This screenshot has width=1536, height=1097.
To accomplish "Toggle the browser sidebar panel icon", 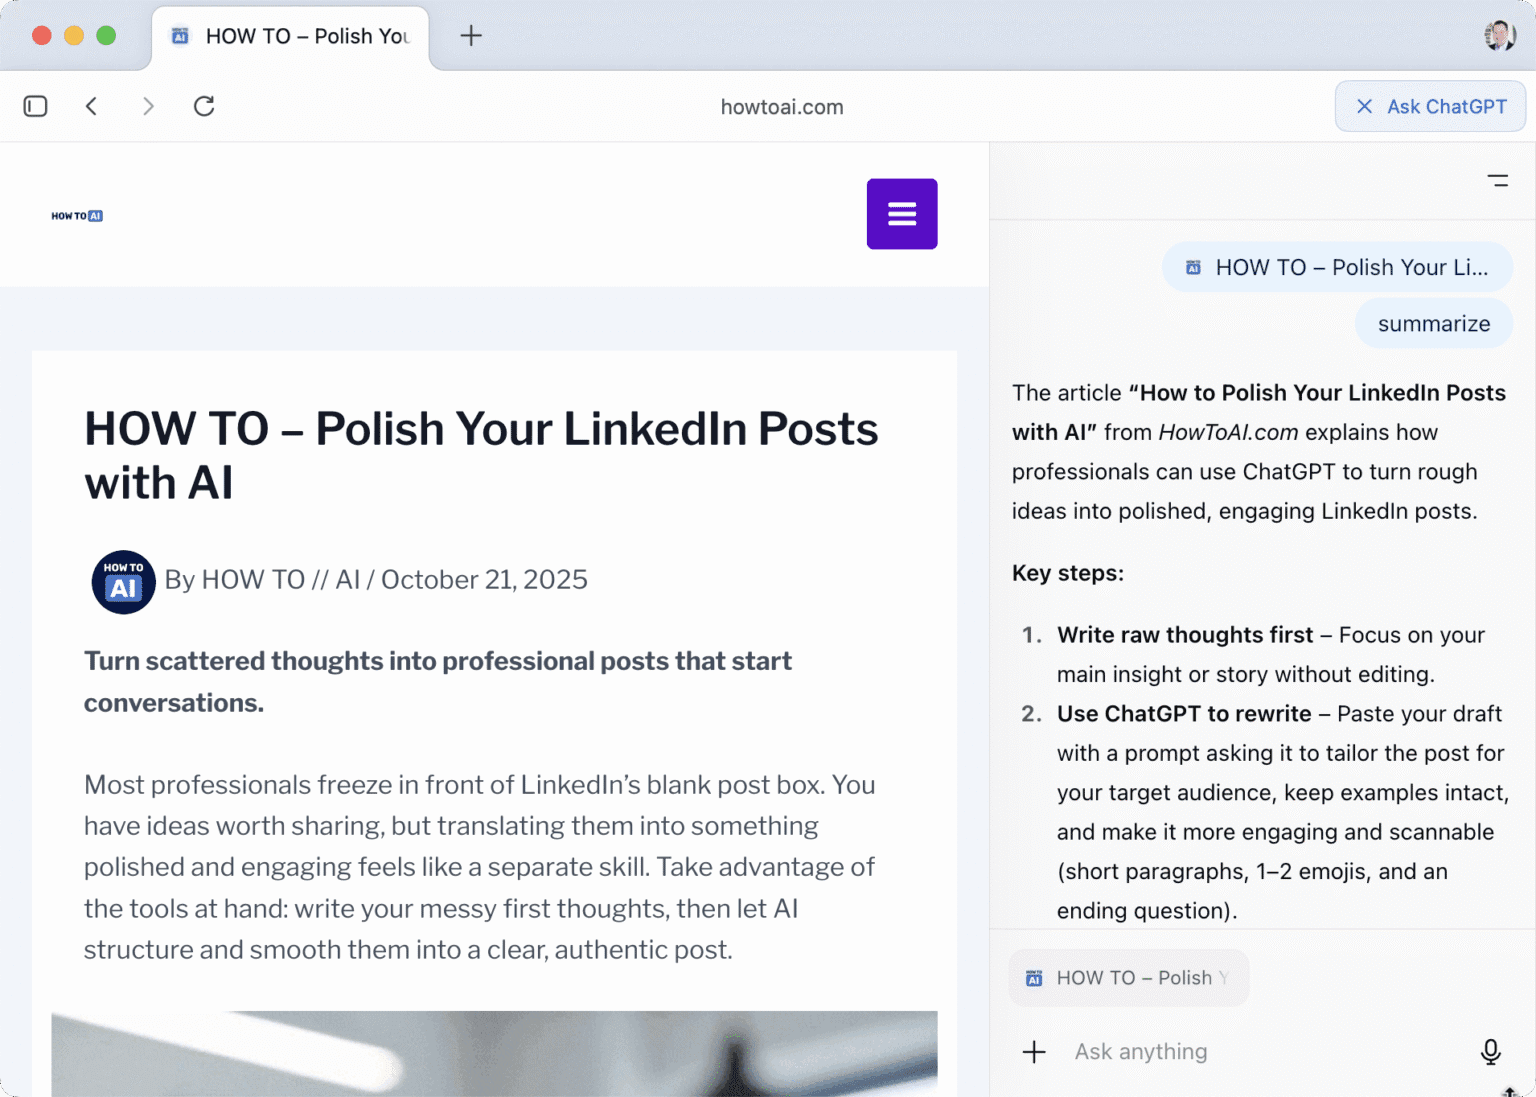I will (x=35, y=106).
